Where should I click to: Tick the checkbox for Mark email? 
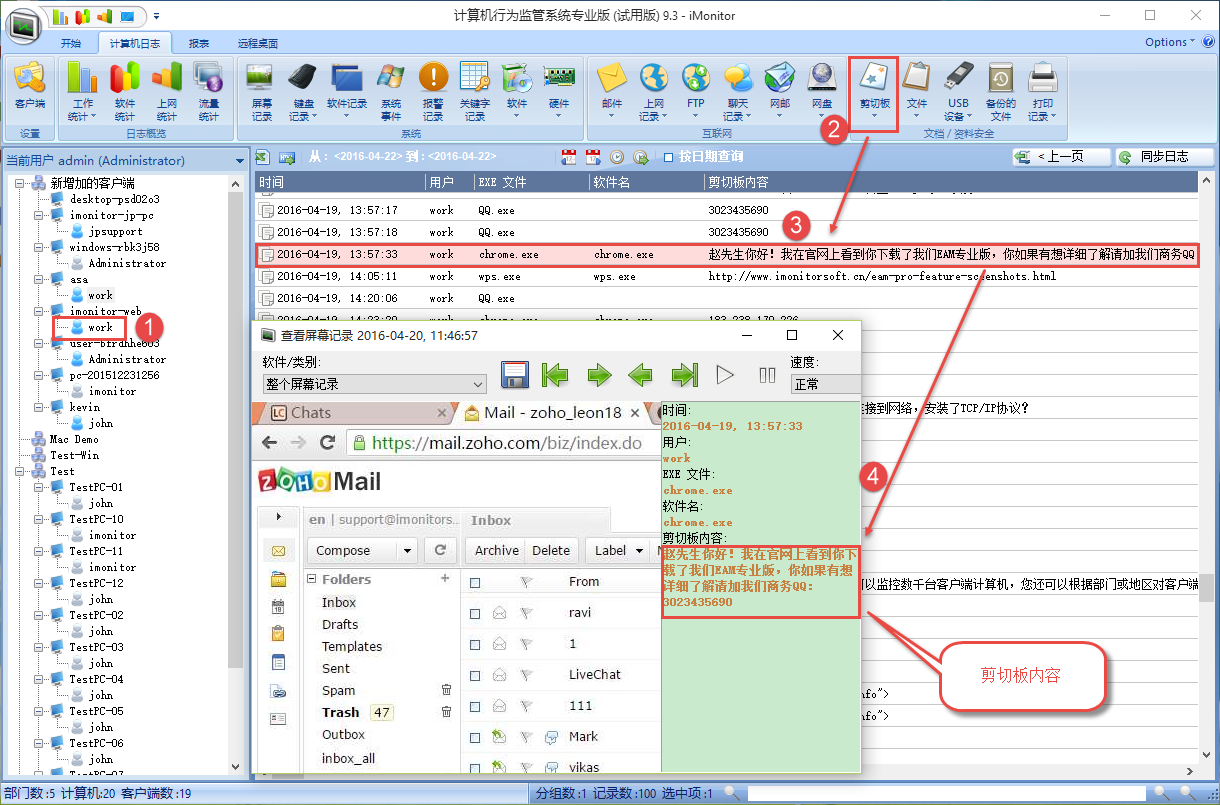click(475, 737)
